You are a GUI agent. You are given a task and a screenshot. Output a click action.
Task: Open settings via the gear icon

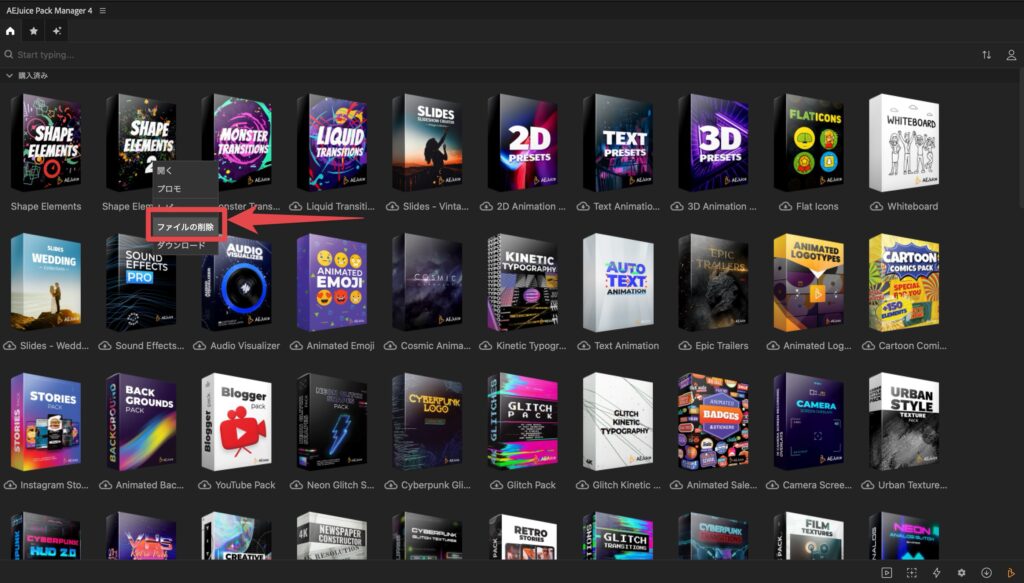tap(961, 572)
